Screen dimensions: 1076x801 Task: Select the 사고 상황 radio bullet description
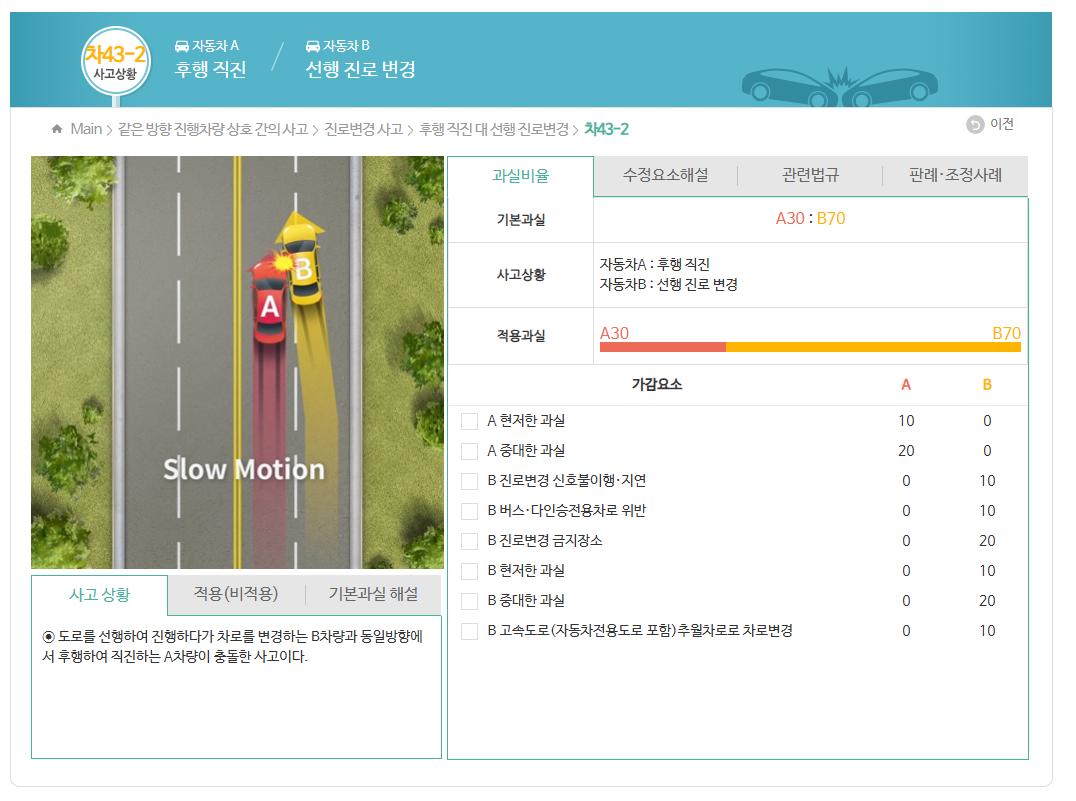[49, 637]
